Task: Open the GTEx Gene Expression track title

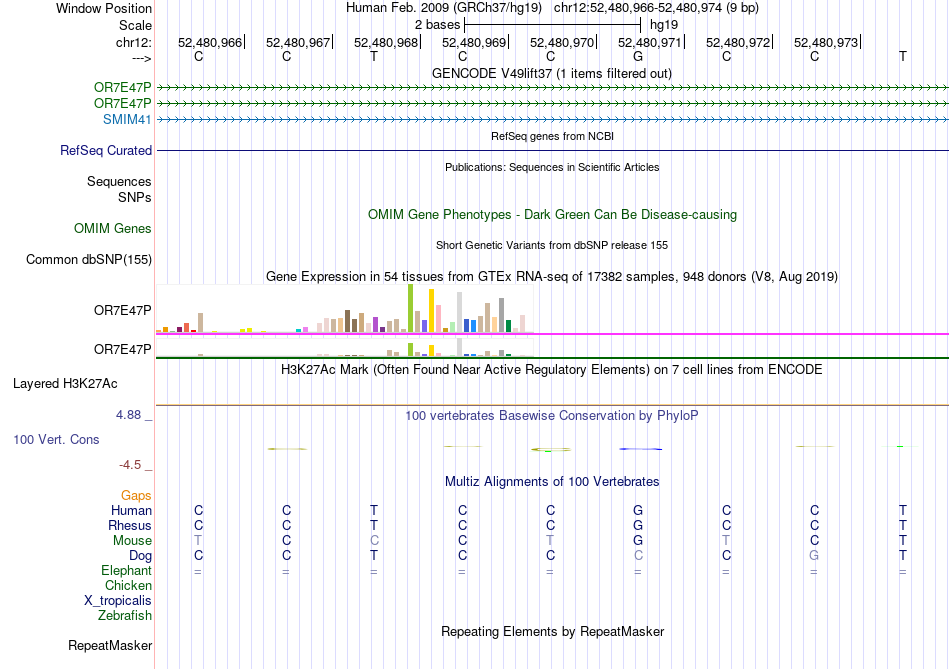Action: click(551, 276)
